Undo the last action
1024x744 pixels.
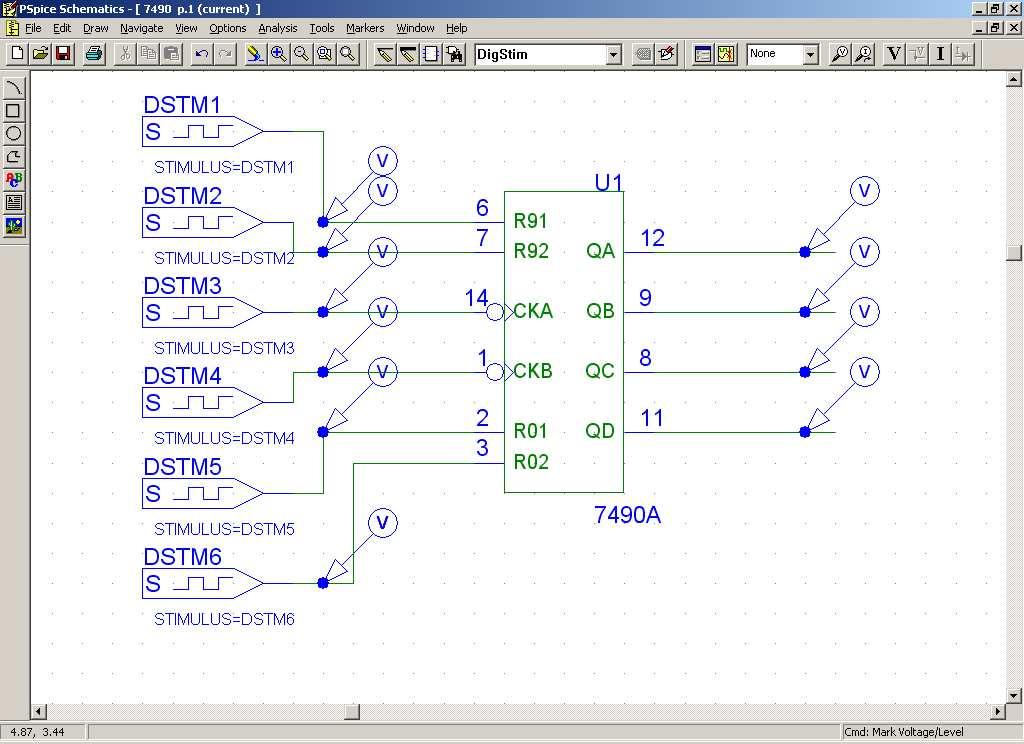202,54
